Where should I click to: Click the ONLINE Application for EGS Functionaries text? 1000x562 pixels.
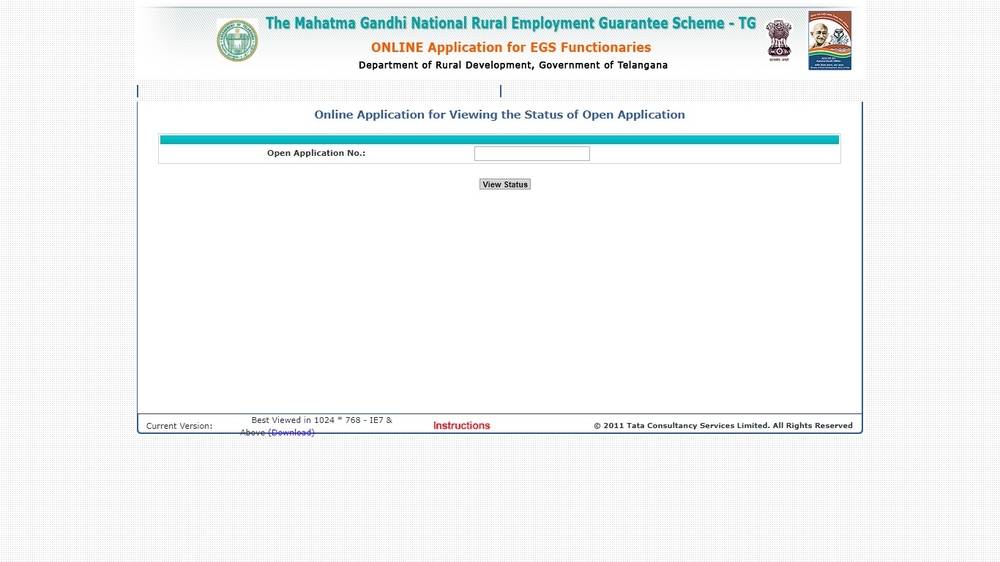click(x=510, y=47)
